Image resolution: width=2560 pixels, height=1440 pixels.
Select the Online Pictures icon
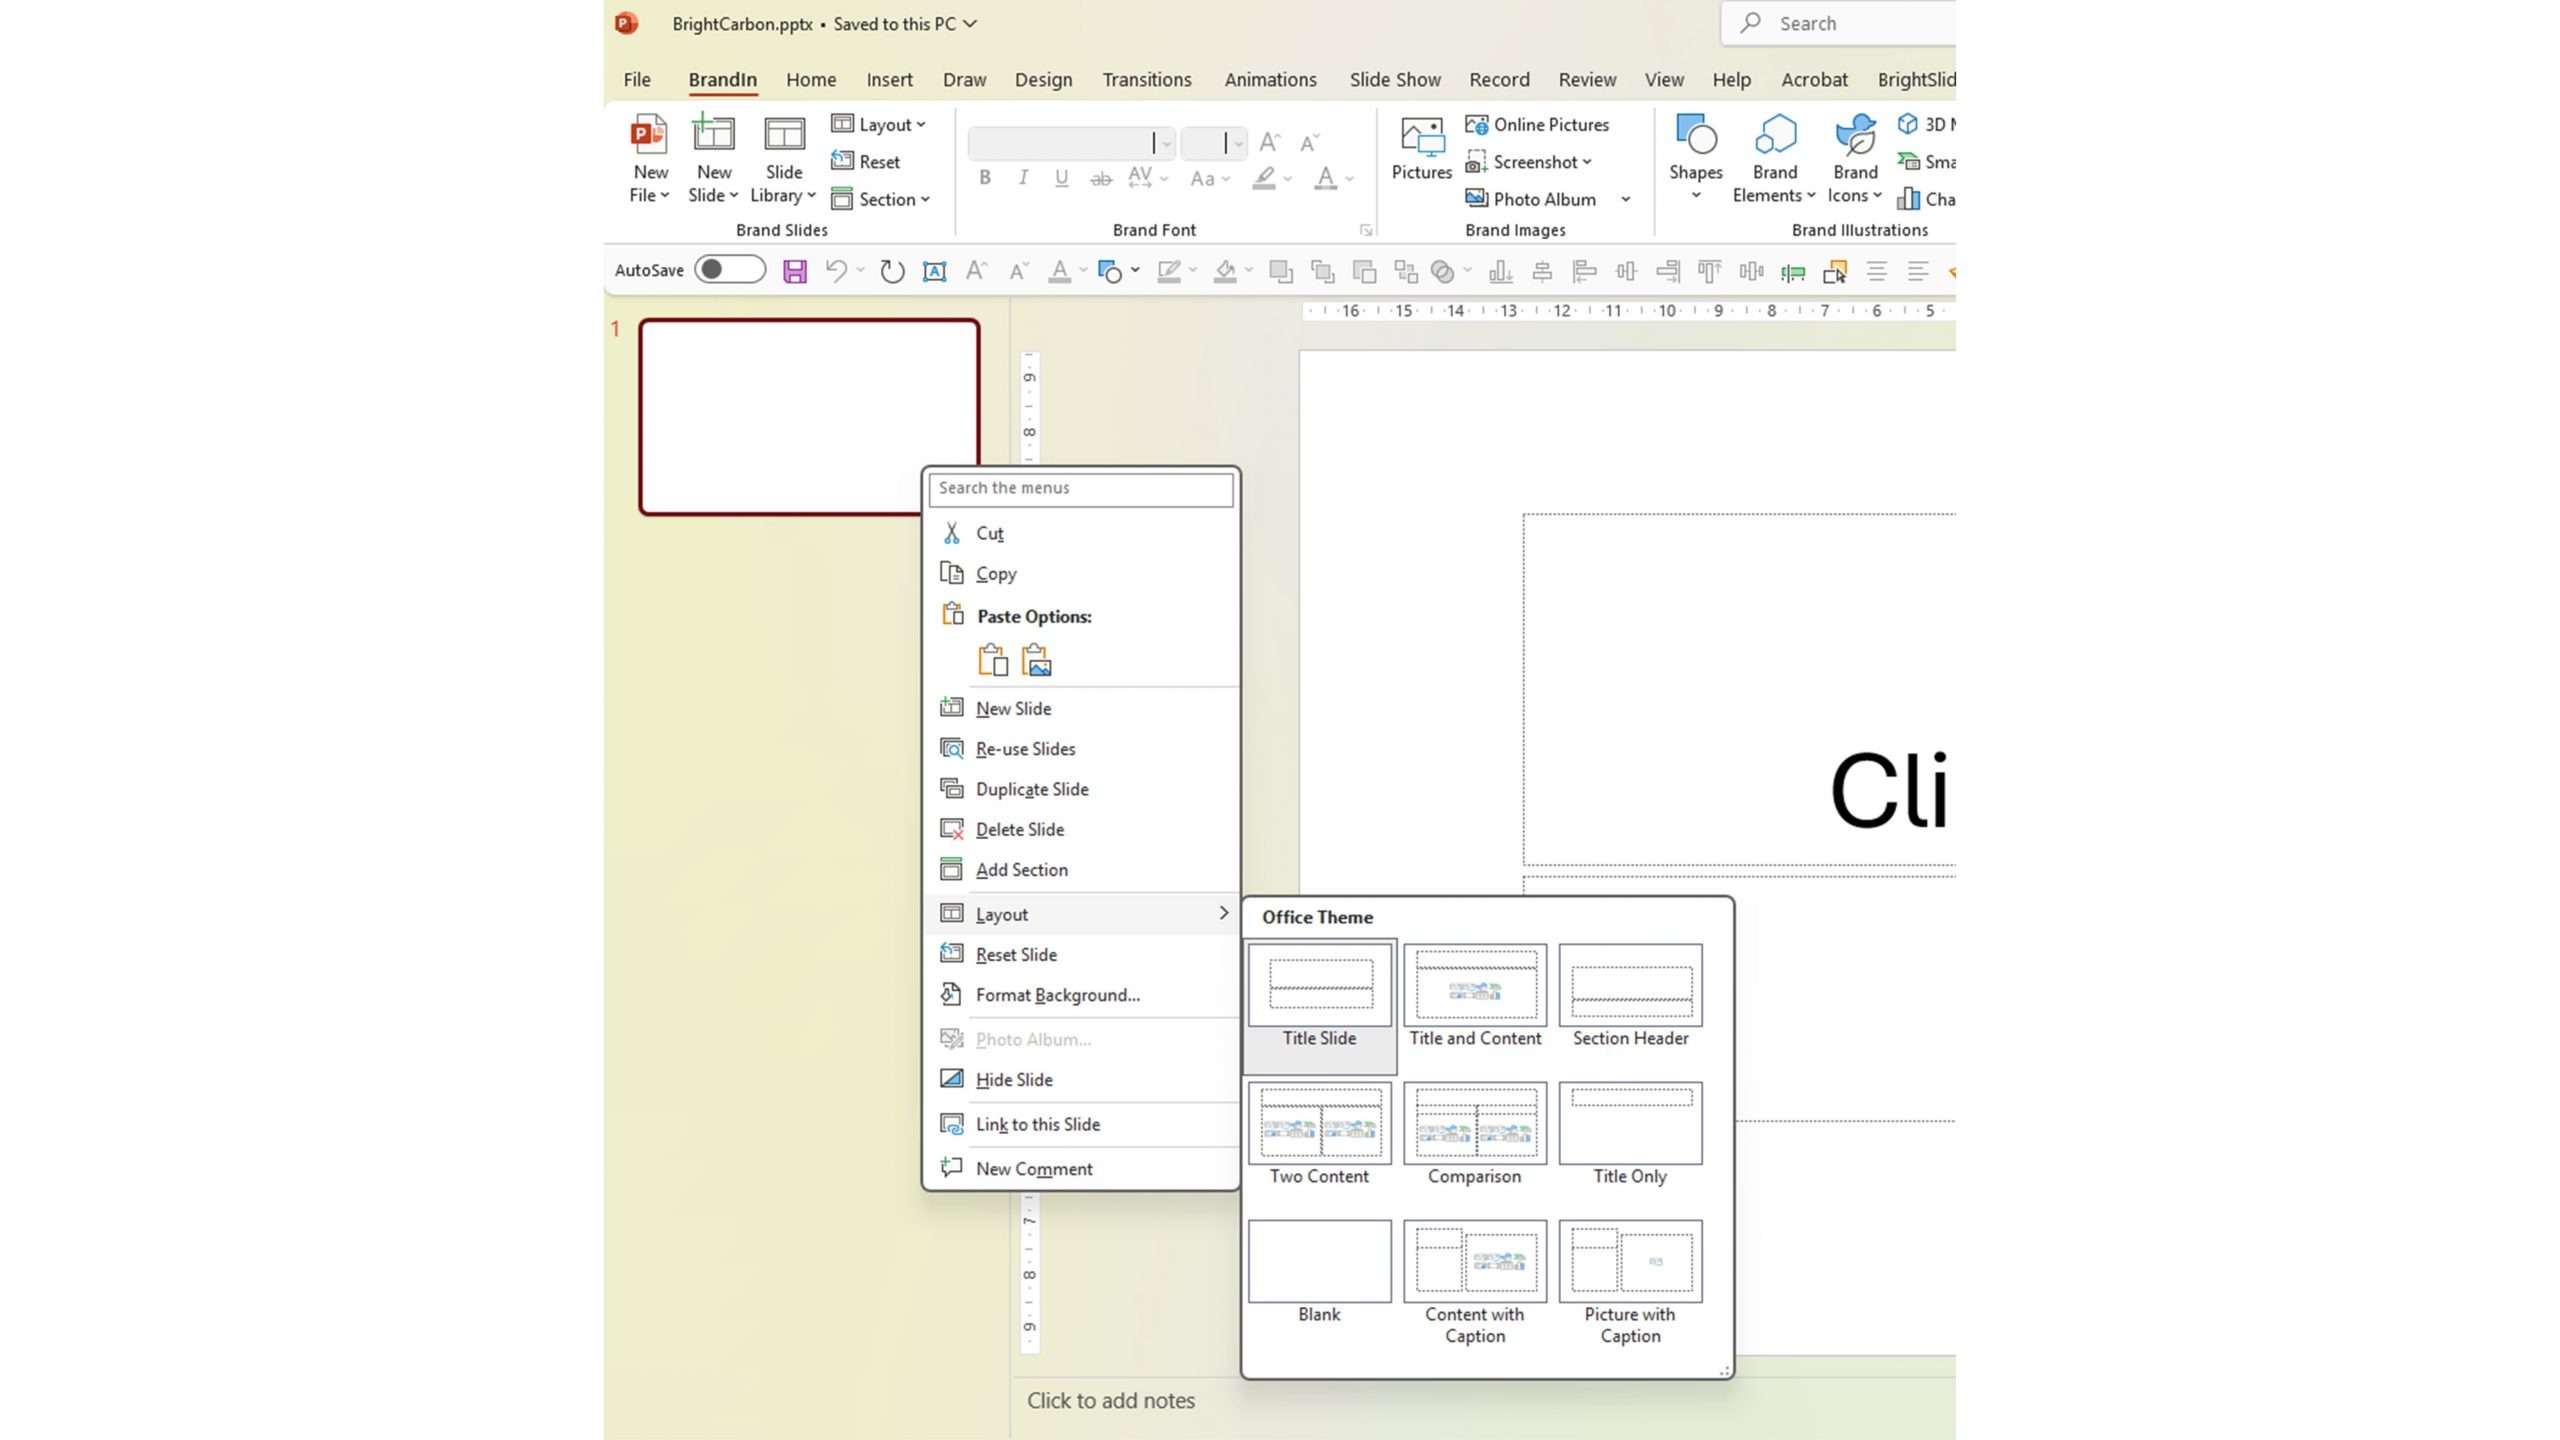click(1475, 123)
